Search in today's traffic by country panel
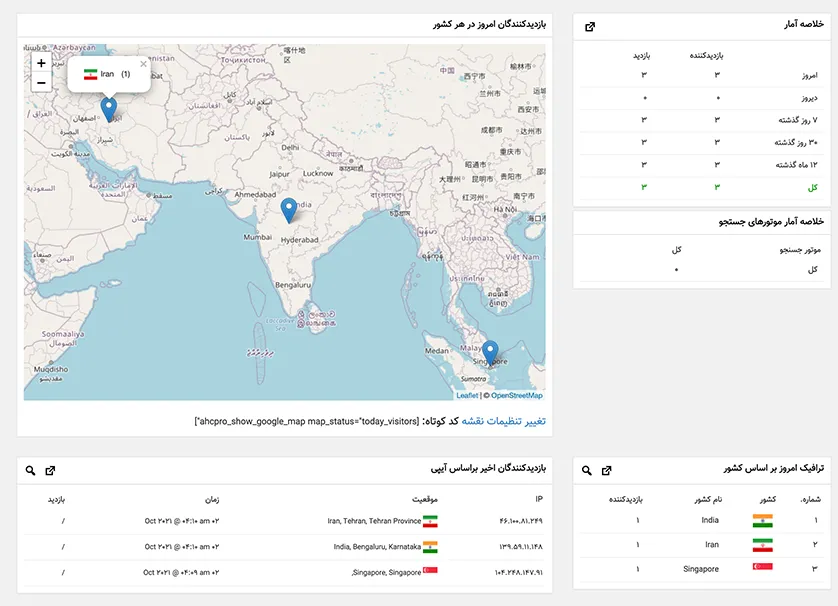 (587, 470)
